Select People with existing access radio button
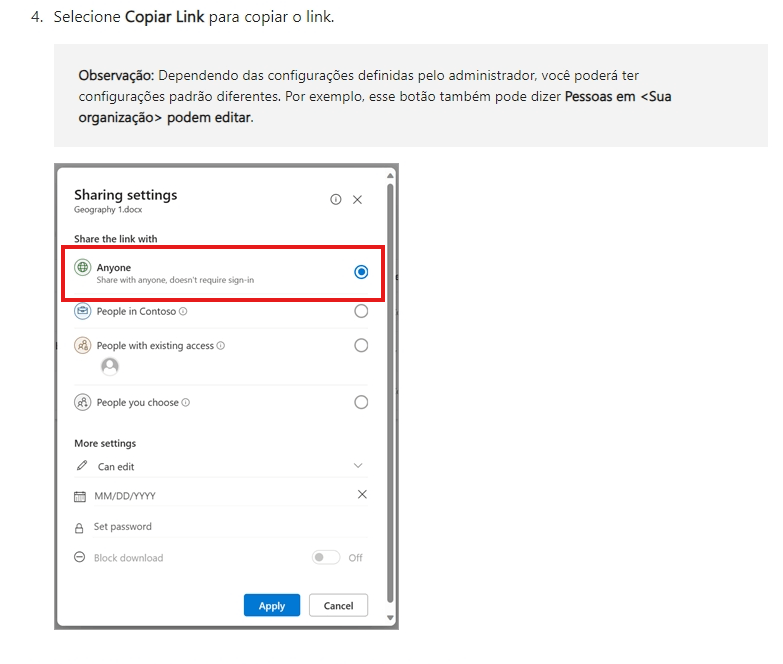Screen dimensions: 783x664 point(361,345)
